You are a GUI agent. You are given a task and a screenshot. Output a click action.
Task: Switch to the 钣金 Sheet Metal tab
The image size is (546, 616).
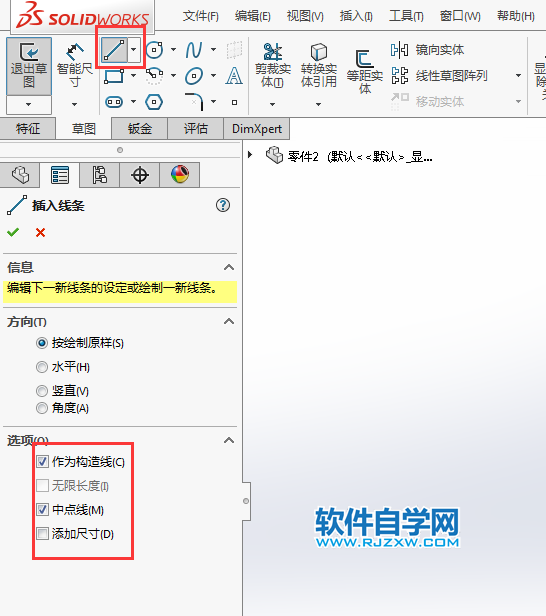click(139, 128)
